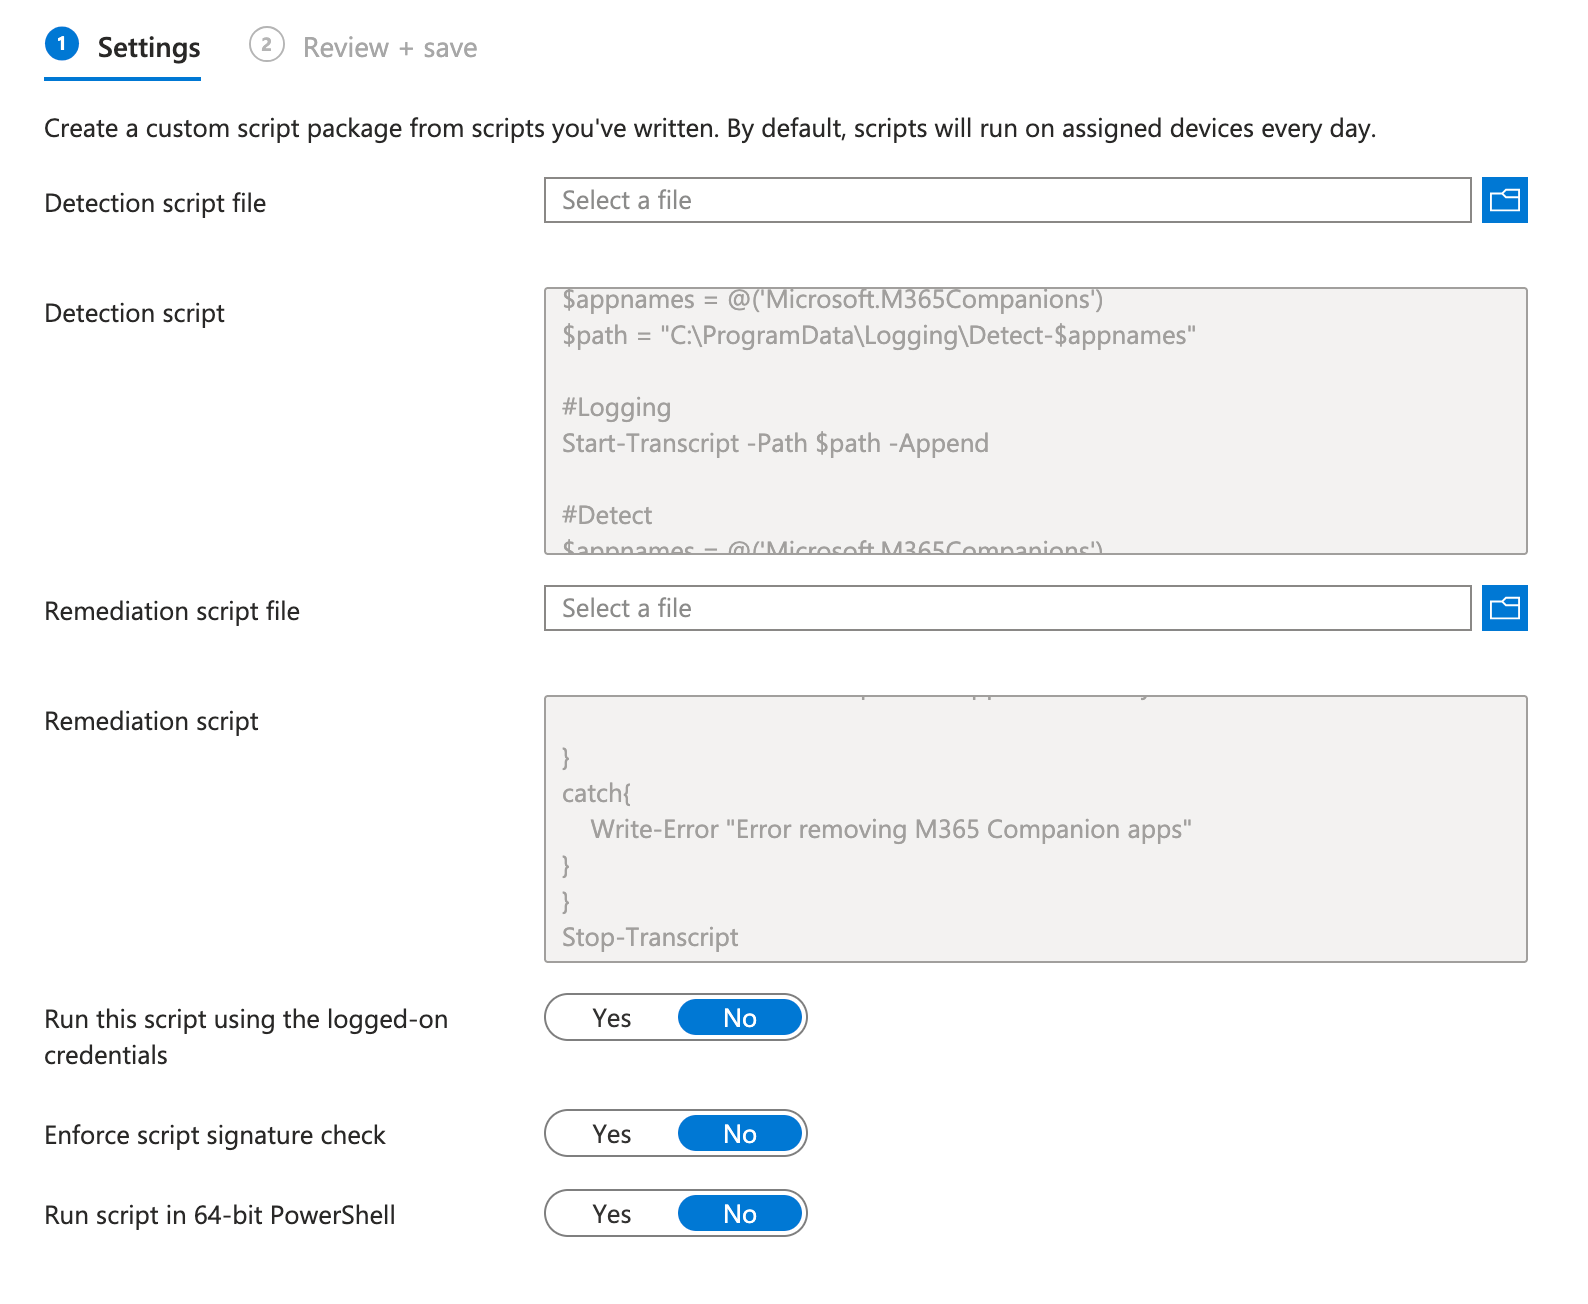Click the step 1 number circle

pos(62,44)
